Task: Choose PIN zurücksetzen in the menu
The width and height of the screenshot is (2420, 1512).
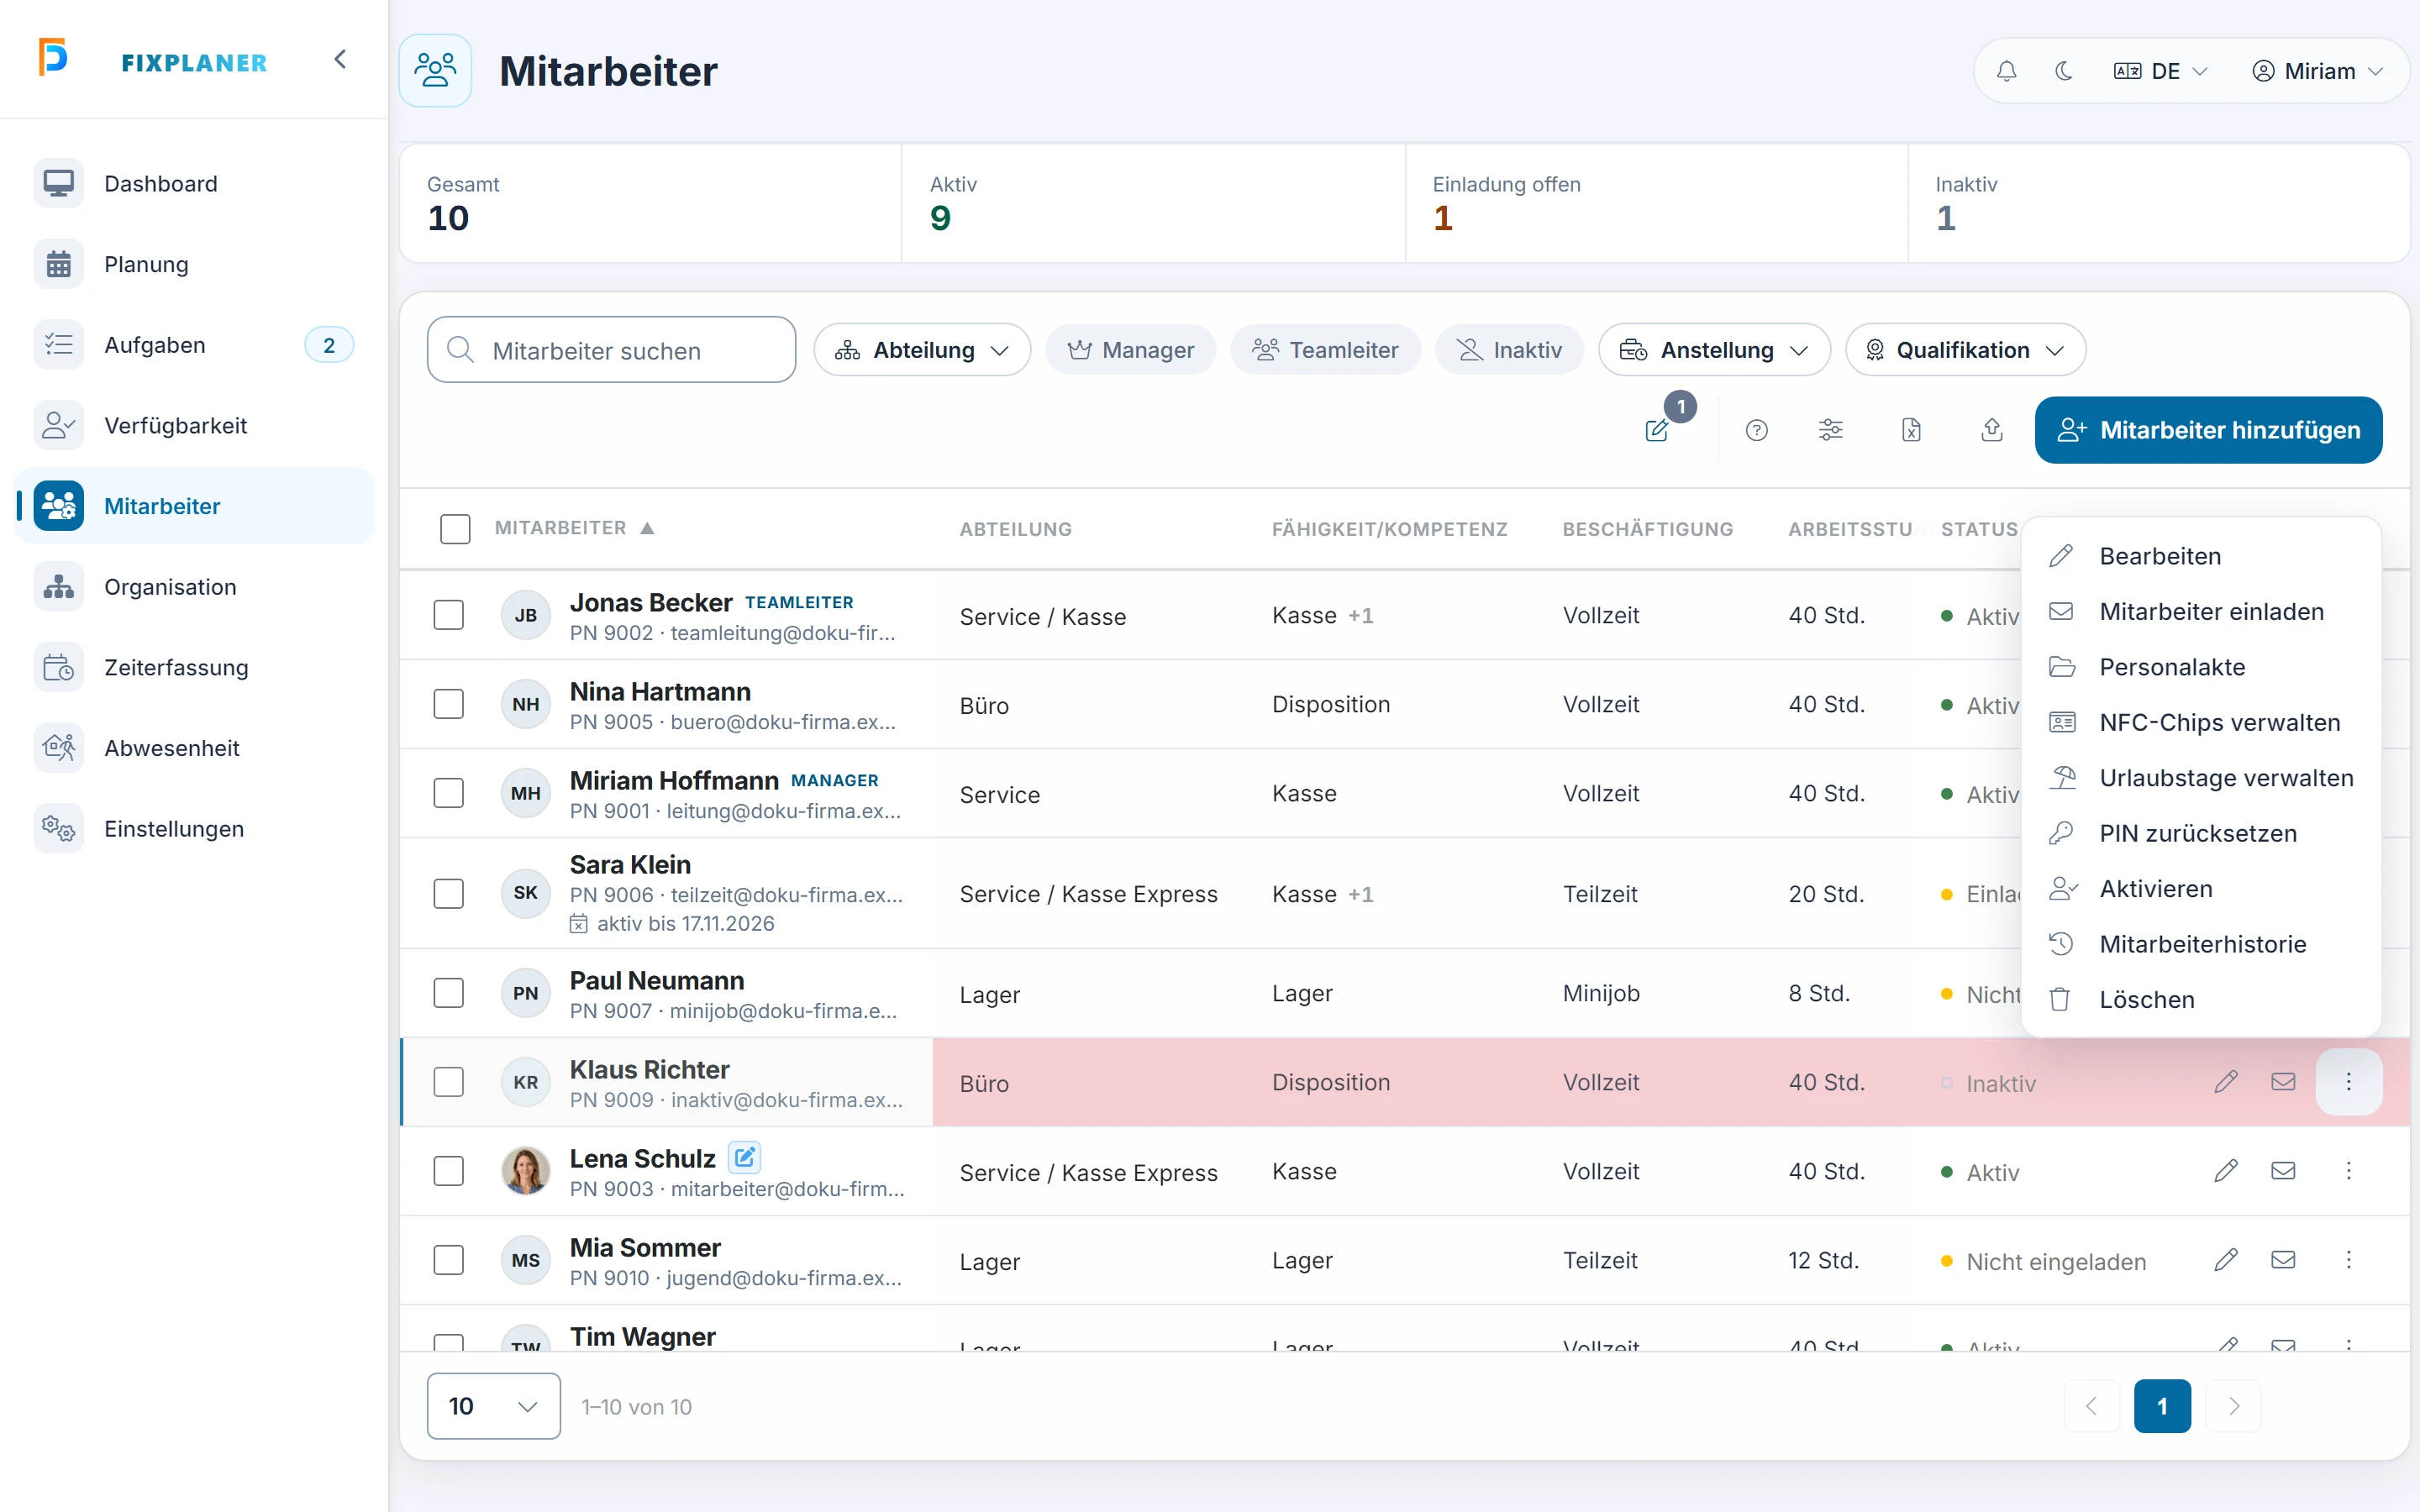Action: pyautogui.click(x=2200, y=833)
